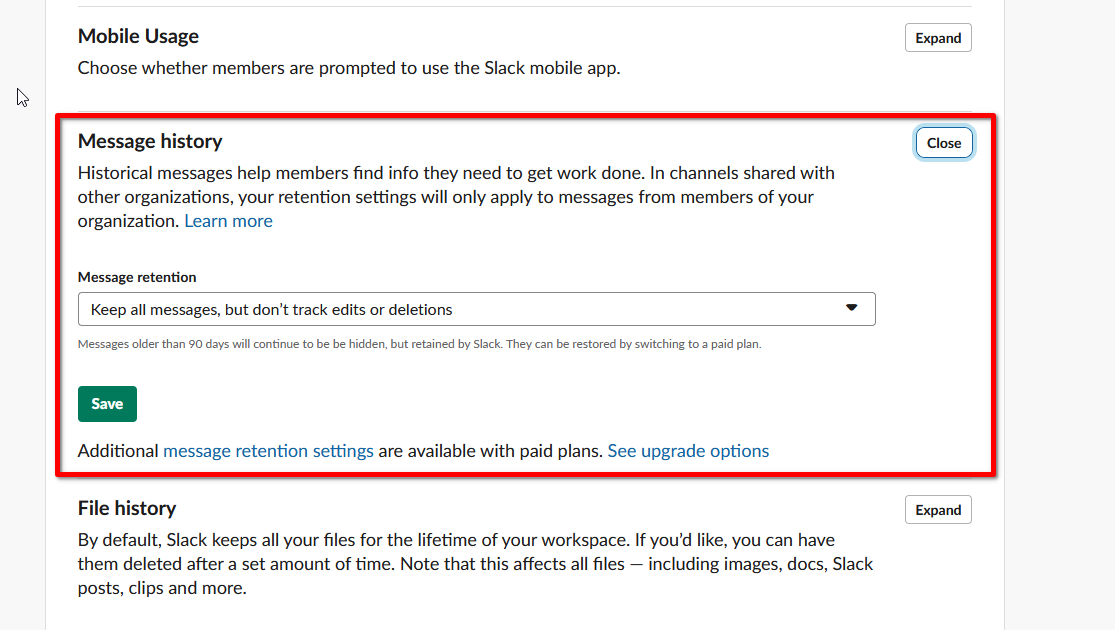Screen dimensions: 1115x630
Task: Save the message retention setting
Action: point(107,404)
